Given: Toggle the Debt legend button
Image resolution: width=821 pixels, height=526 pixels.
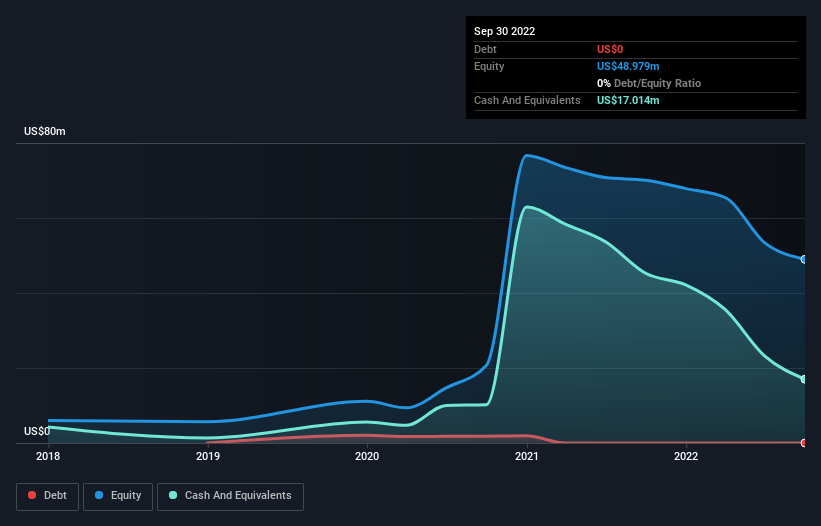Looking at the screenshot, I should 48,496.
